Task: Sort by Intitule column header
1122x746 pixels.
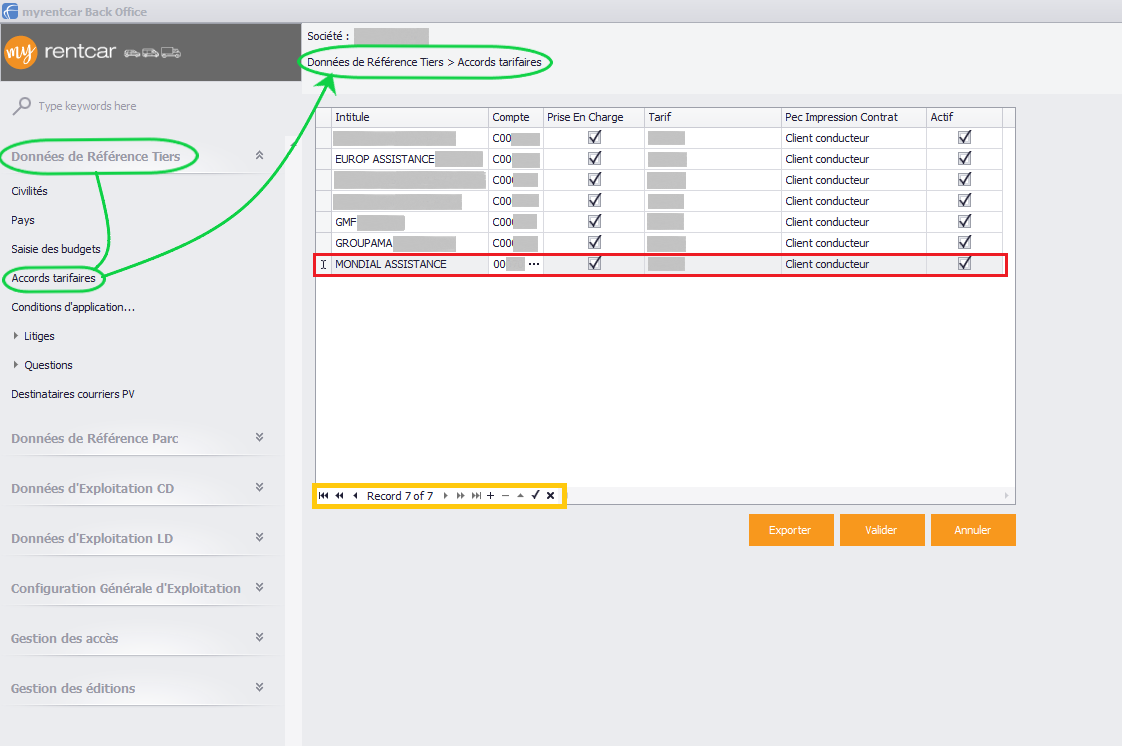Action: pos(410,117)
